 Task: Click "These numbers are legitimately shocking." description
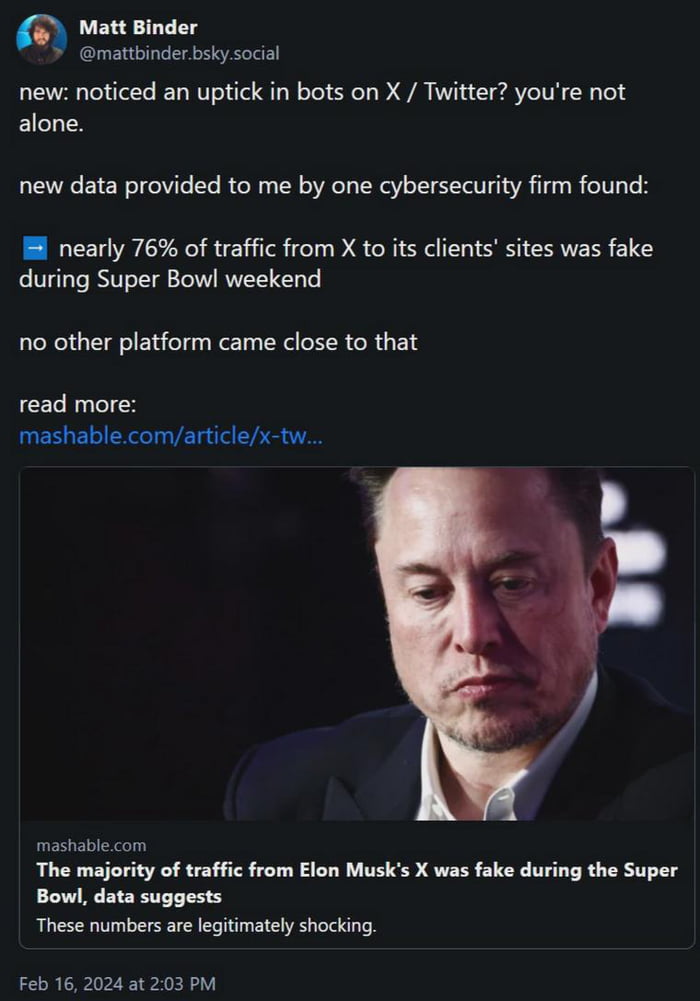coord(206,925)
